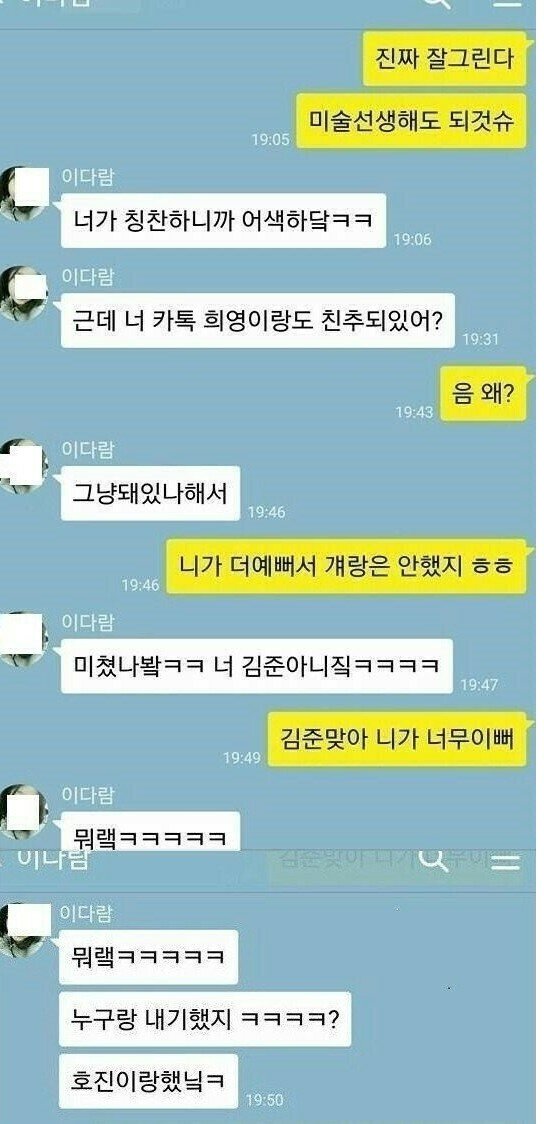Open profile avatar beside '너가 칭찬하니까 어색하닼ㅋㅋ'
544x1124 pixels.
[x=24, y=194]
